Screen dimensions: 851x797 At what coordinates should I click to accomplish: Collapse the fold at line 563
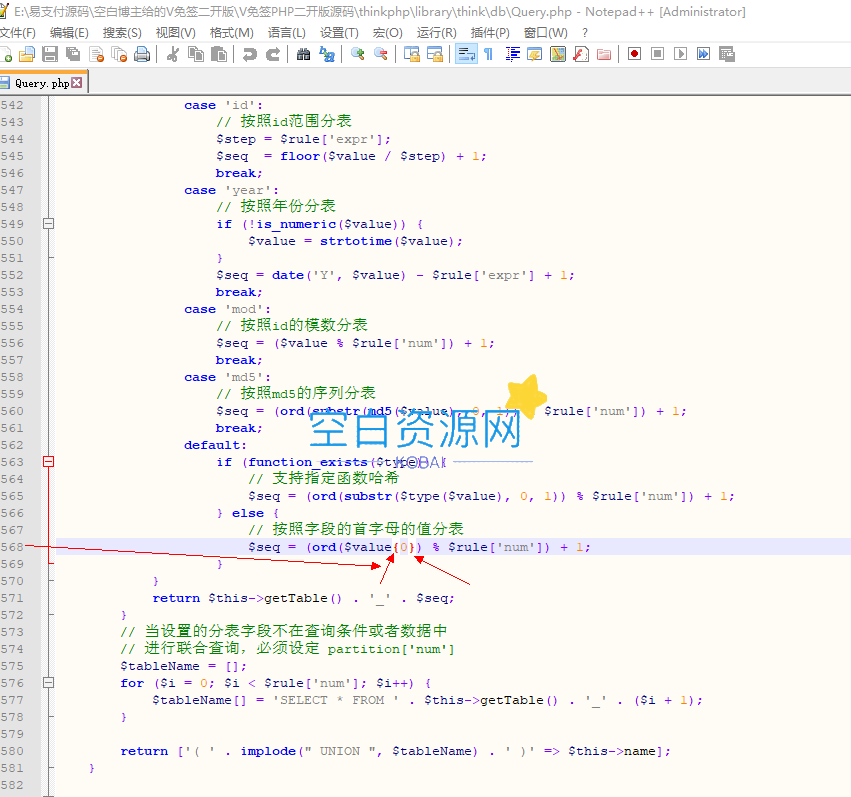click(x=47, y=462)
